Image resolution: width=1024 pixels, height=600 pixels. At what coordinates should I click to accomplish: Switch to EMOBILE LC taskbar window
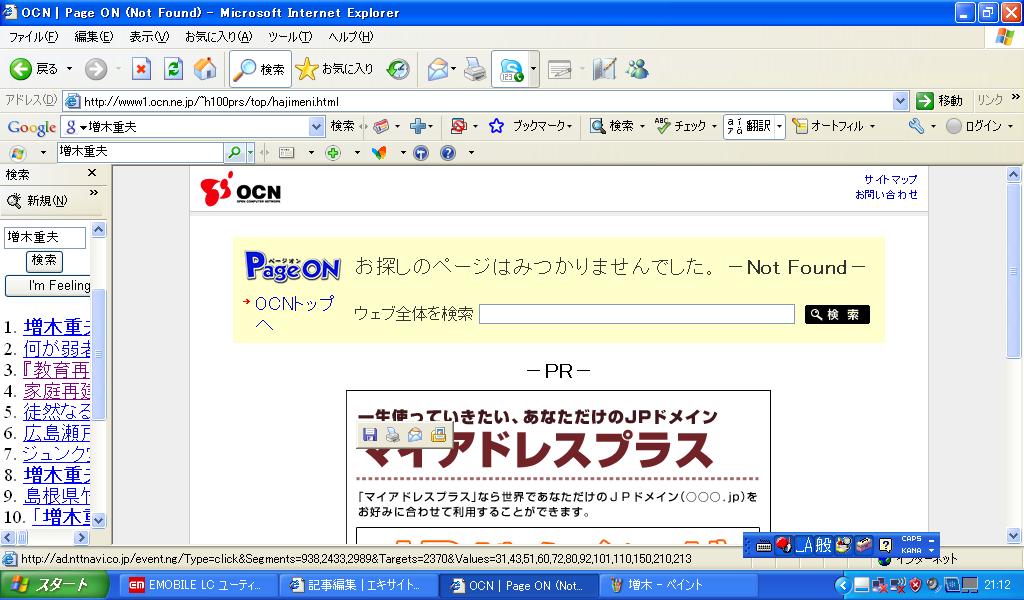click(199, 585)
